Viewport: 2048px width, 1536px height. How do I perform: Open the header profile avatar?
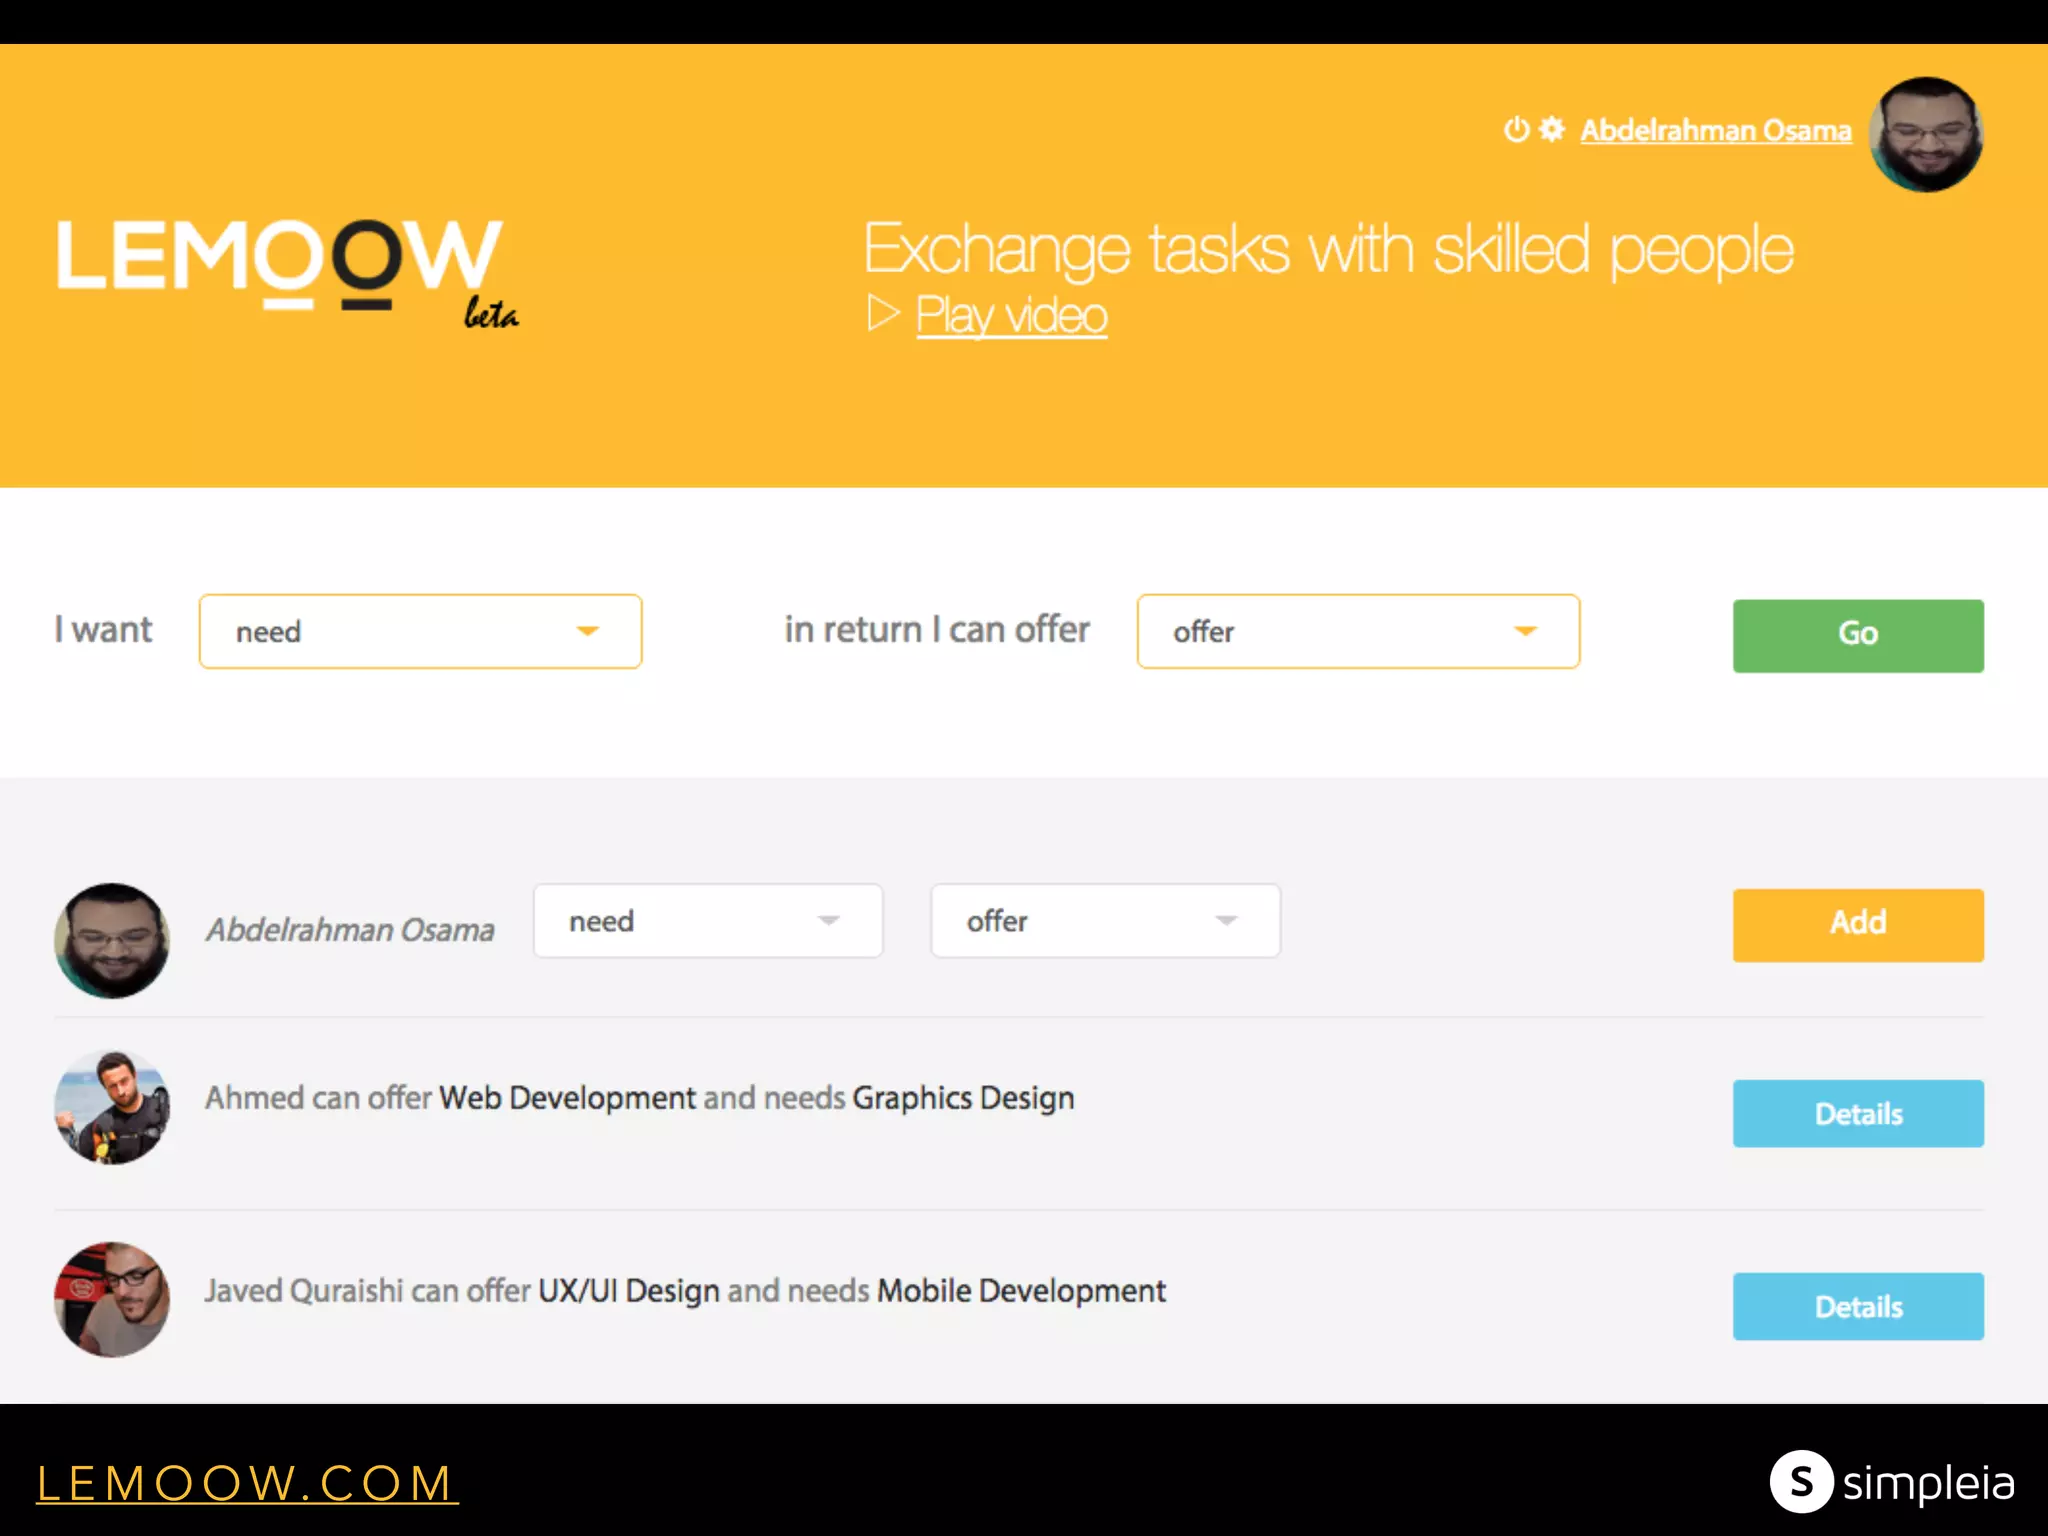click(1926, 135)
